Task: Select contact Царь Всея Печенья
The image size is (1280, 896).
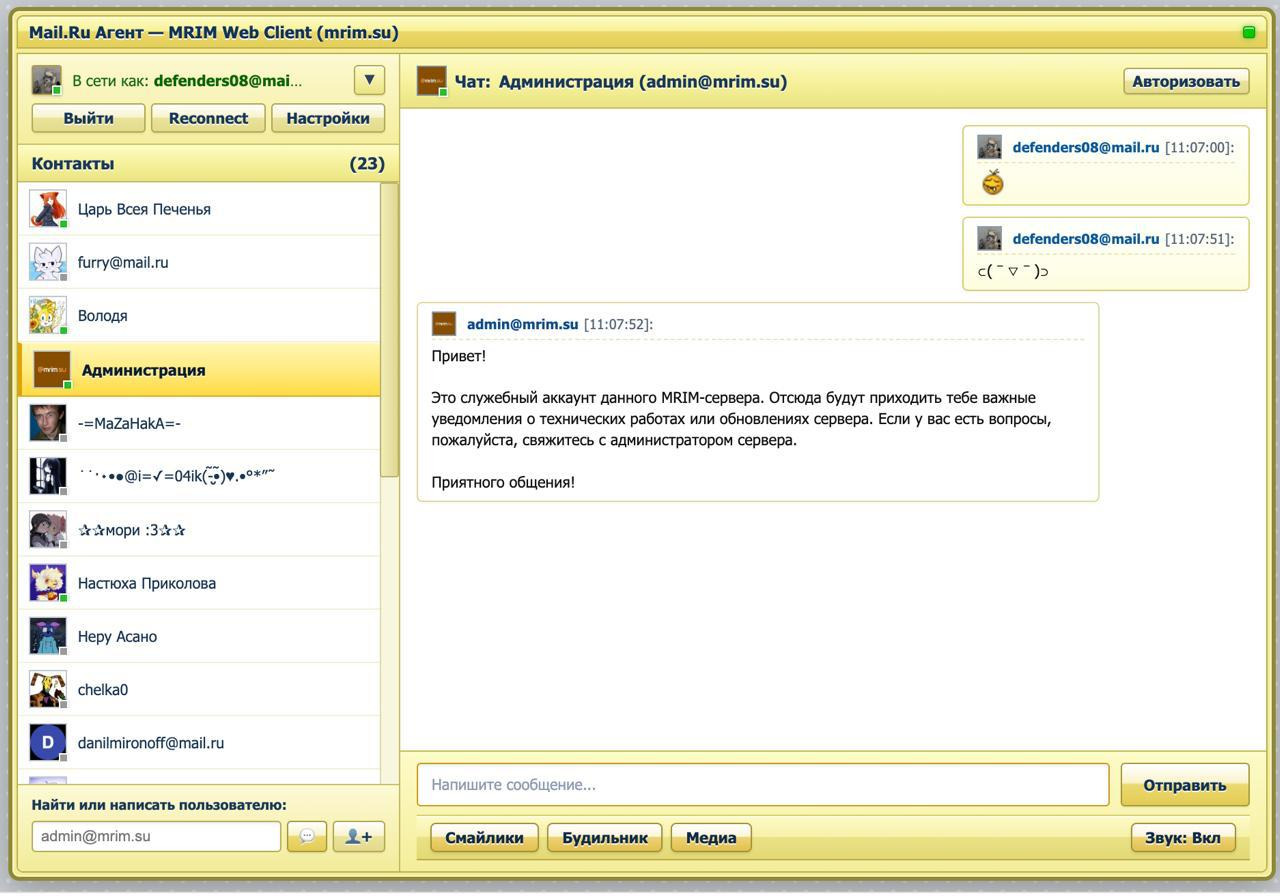Action: (x=199, y=209)
